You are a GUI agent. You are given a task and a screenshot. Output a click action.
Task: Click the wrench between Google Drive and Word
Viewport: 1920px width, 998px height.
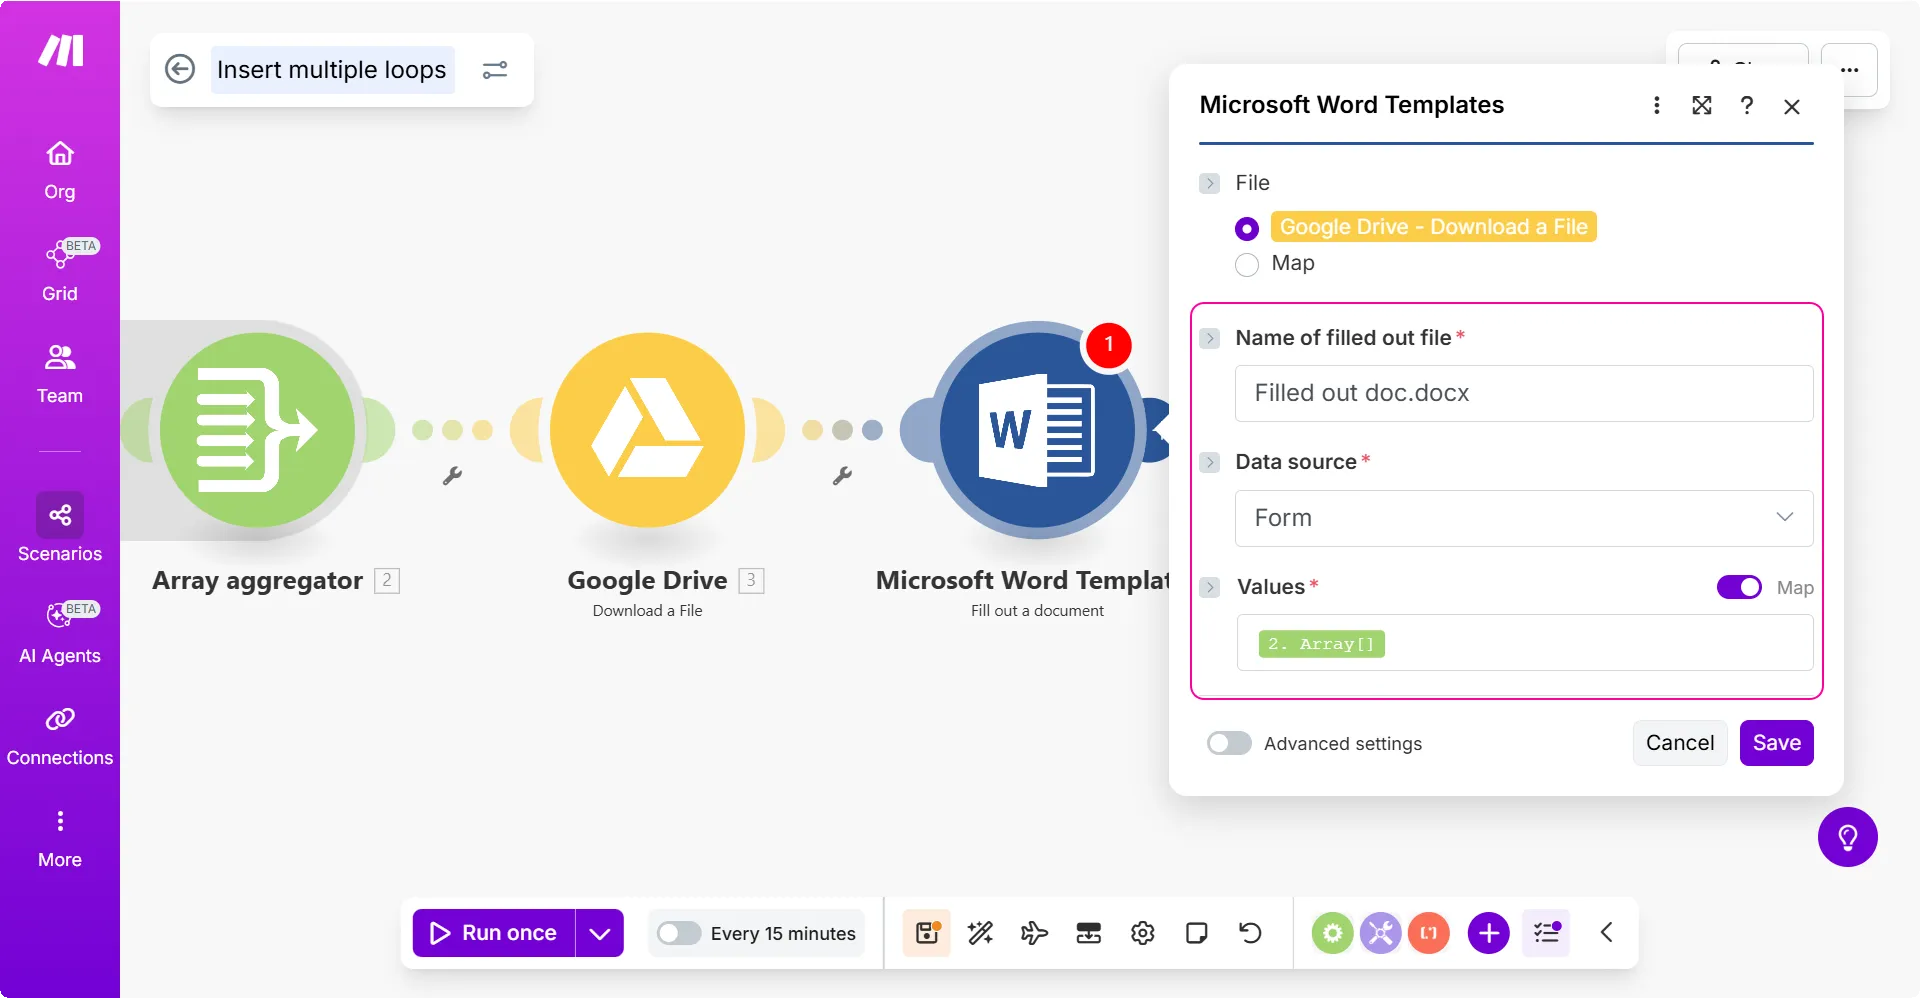tap(842, 476)
